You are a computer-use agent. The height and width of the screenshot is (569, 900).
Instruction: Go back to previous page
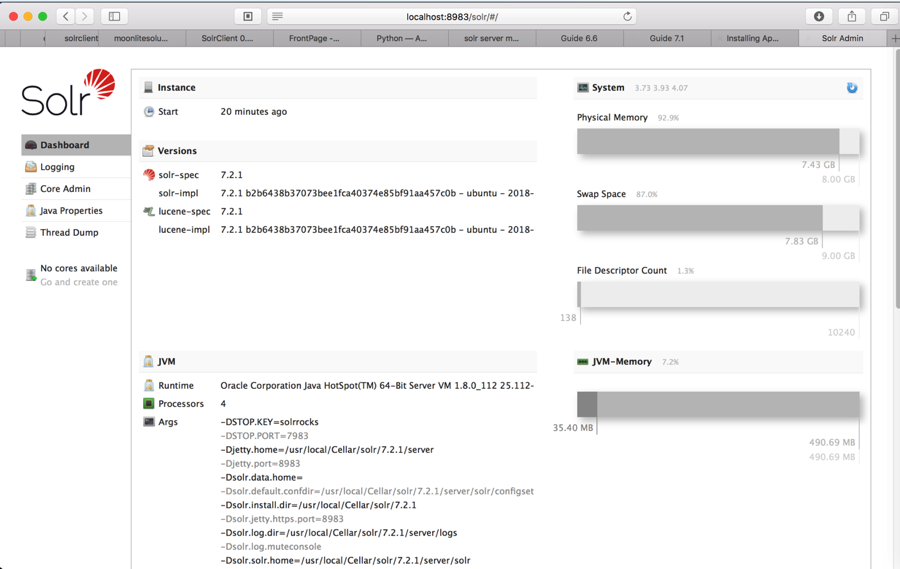pyautogui.click(x=66, y=16)
